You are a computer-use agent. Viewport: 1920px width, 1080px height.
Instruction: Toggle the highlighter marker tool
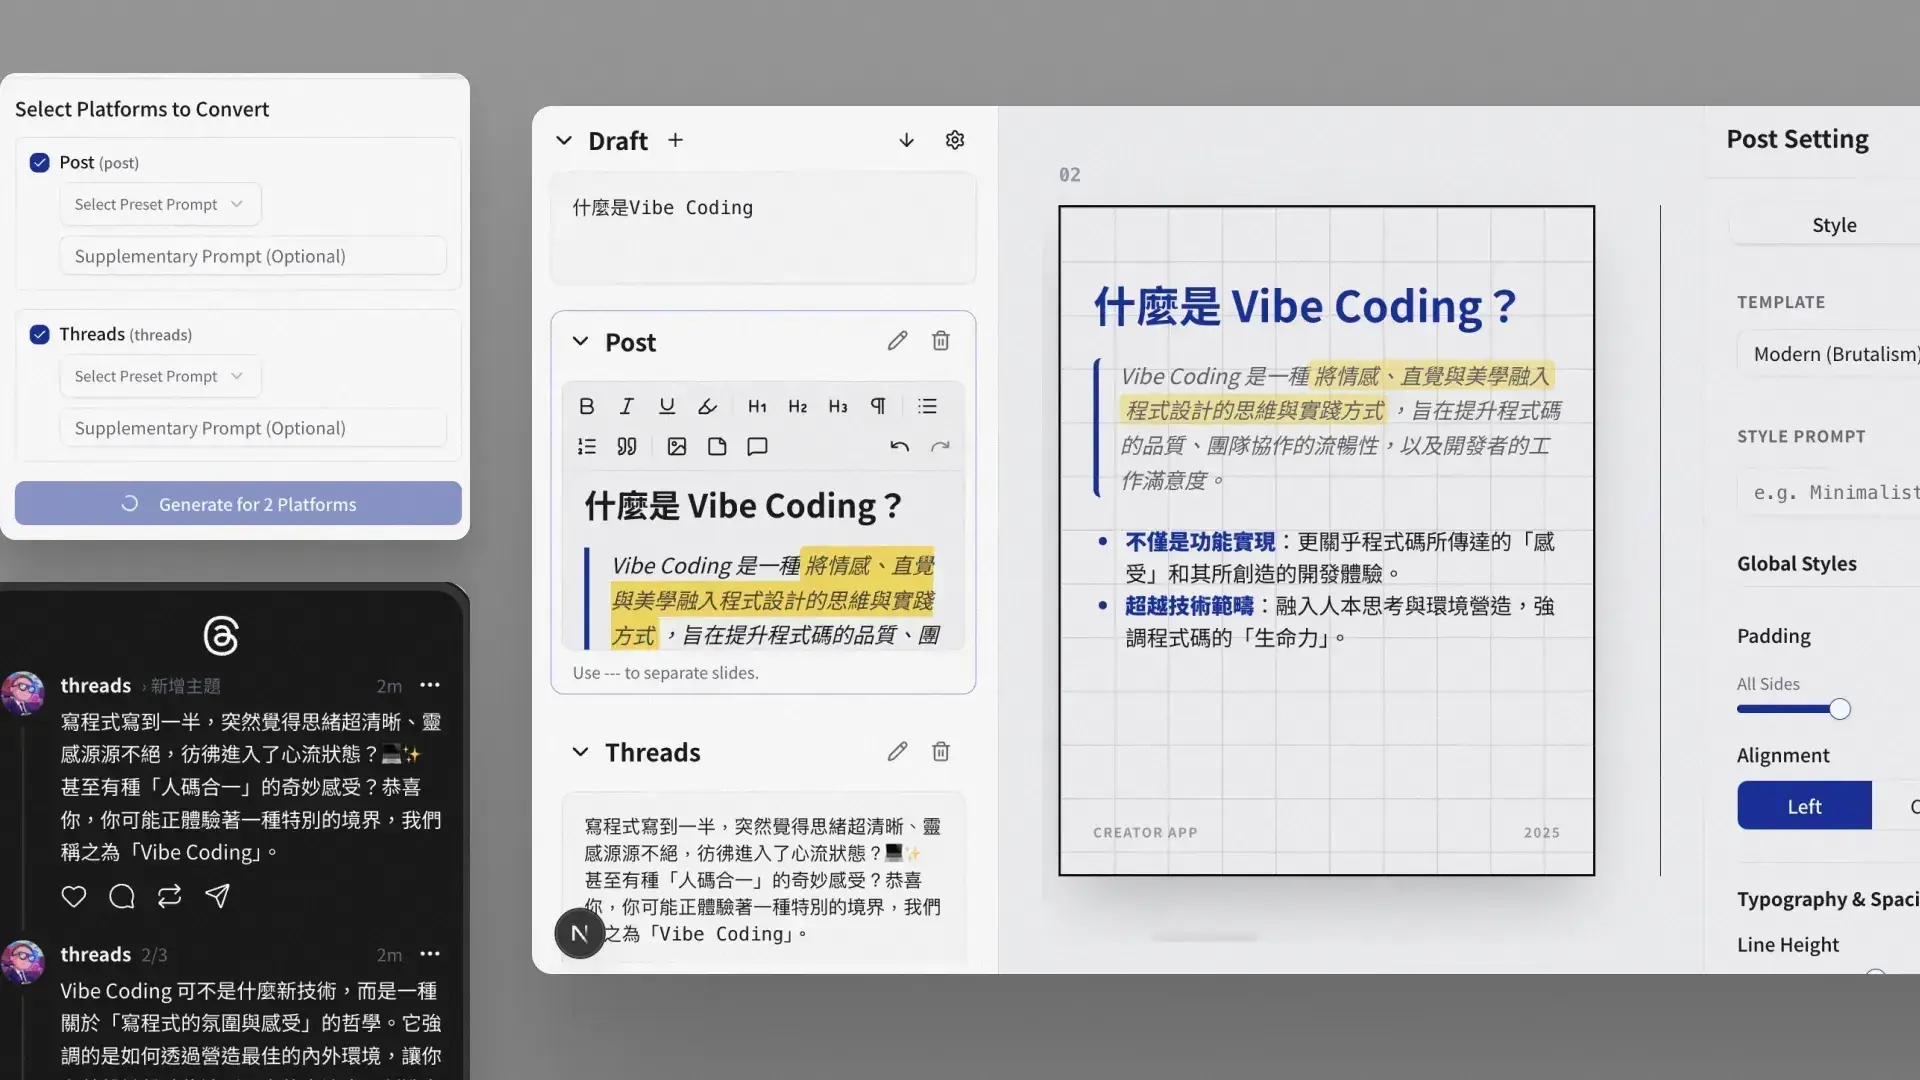point(707,406)
